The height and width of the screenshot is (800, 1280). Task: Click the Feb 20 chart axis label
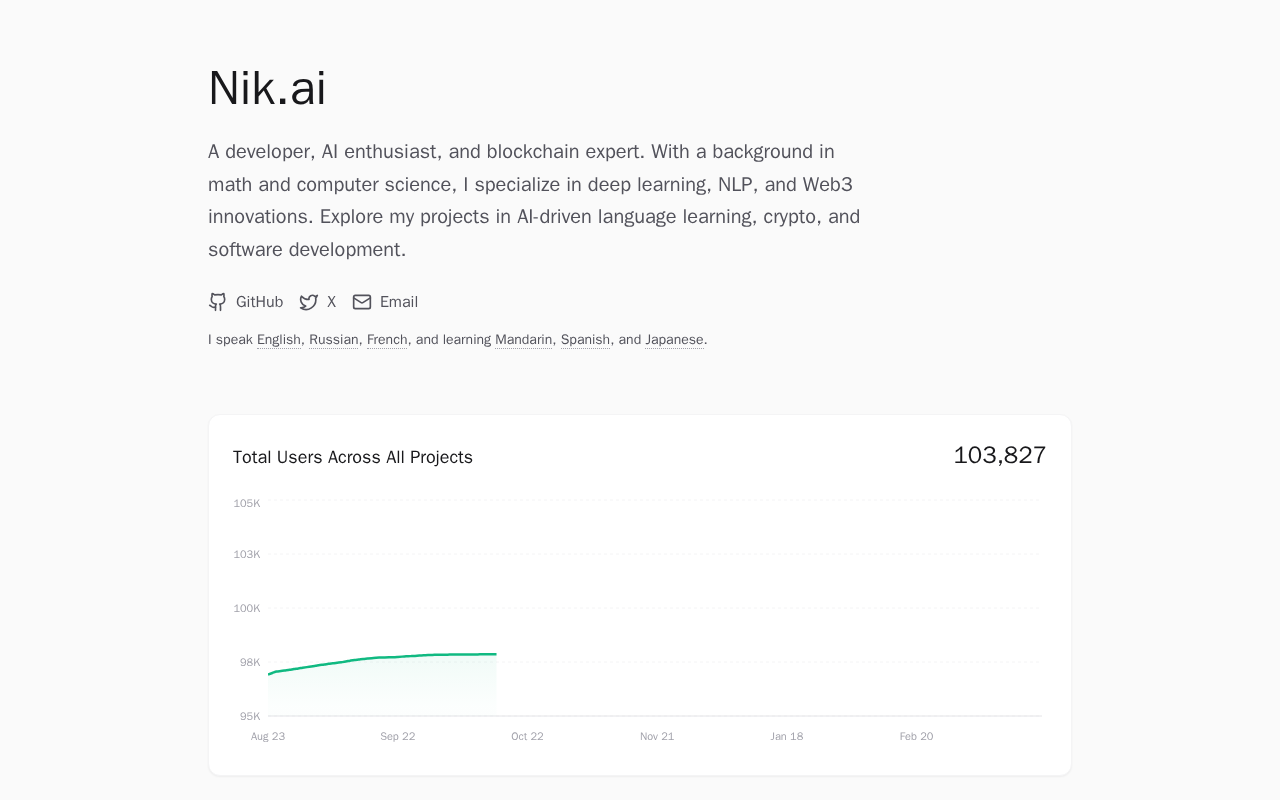[x=916, y=736]
